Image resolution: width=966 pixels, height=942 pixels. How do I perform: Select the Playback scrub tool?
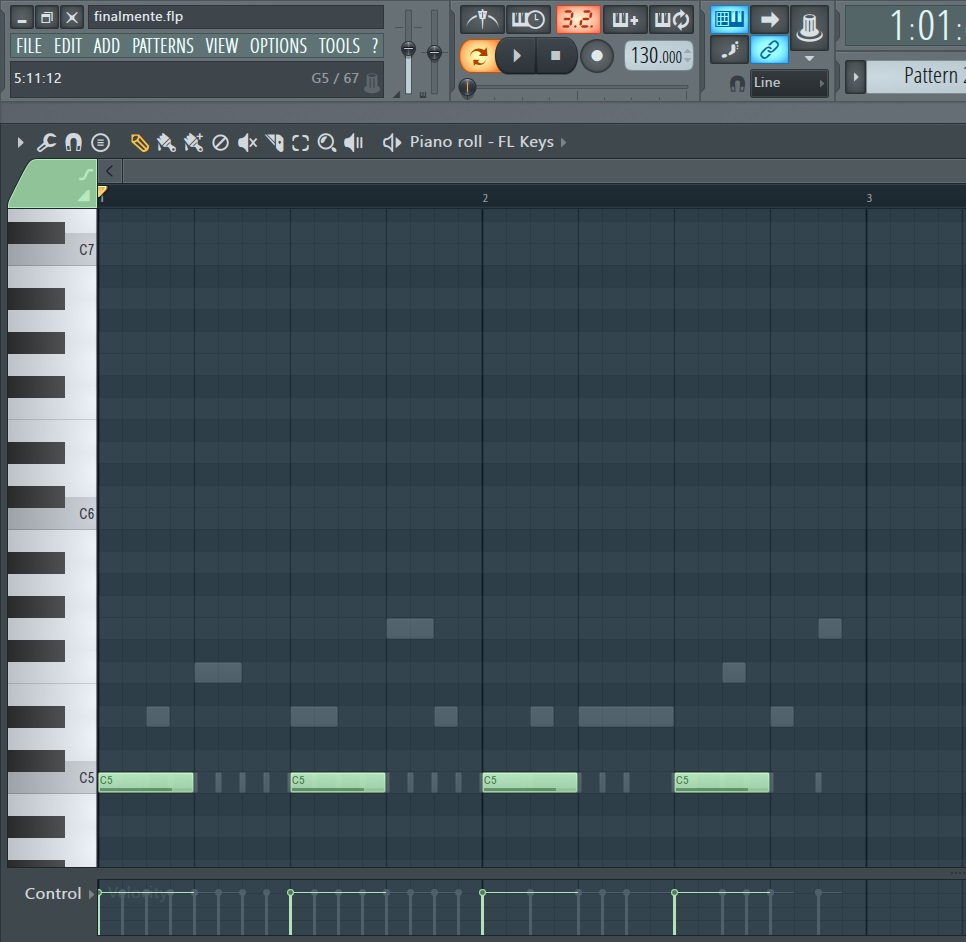(354, 143)
